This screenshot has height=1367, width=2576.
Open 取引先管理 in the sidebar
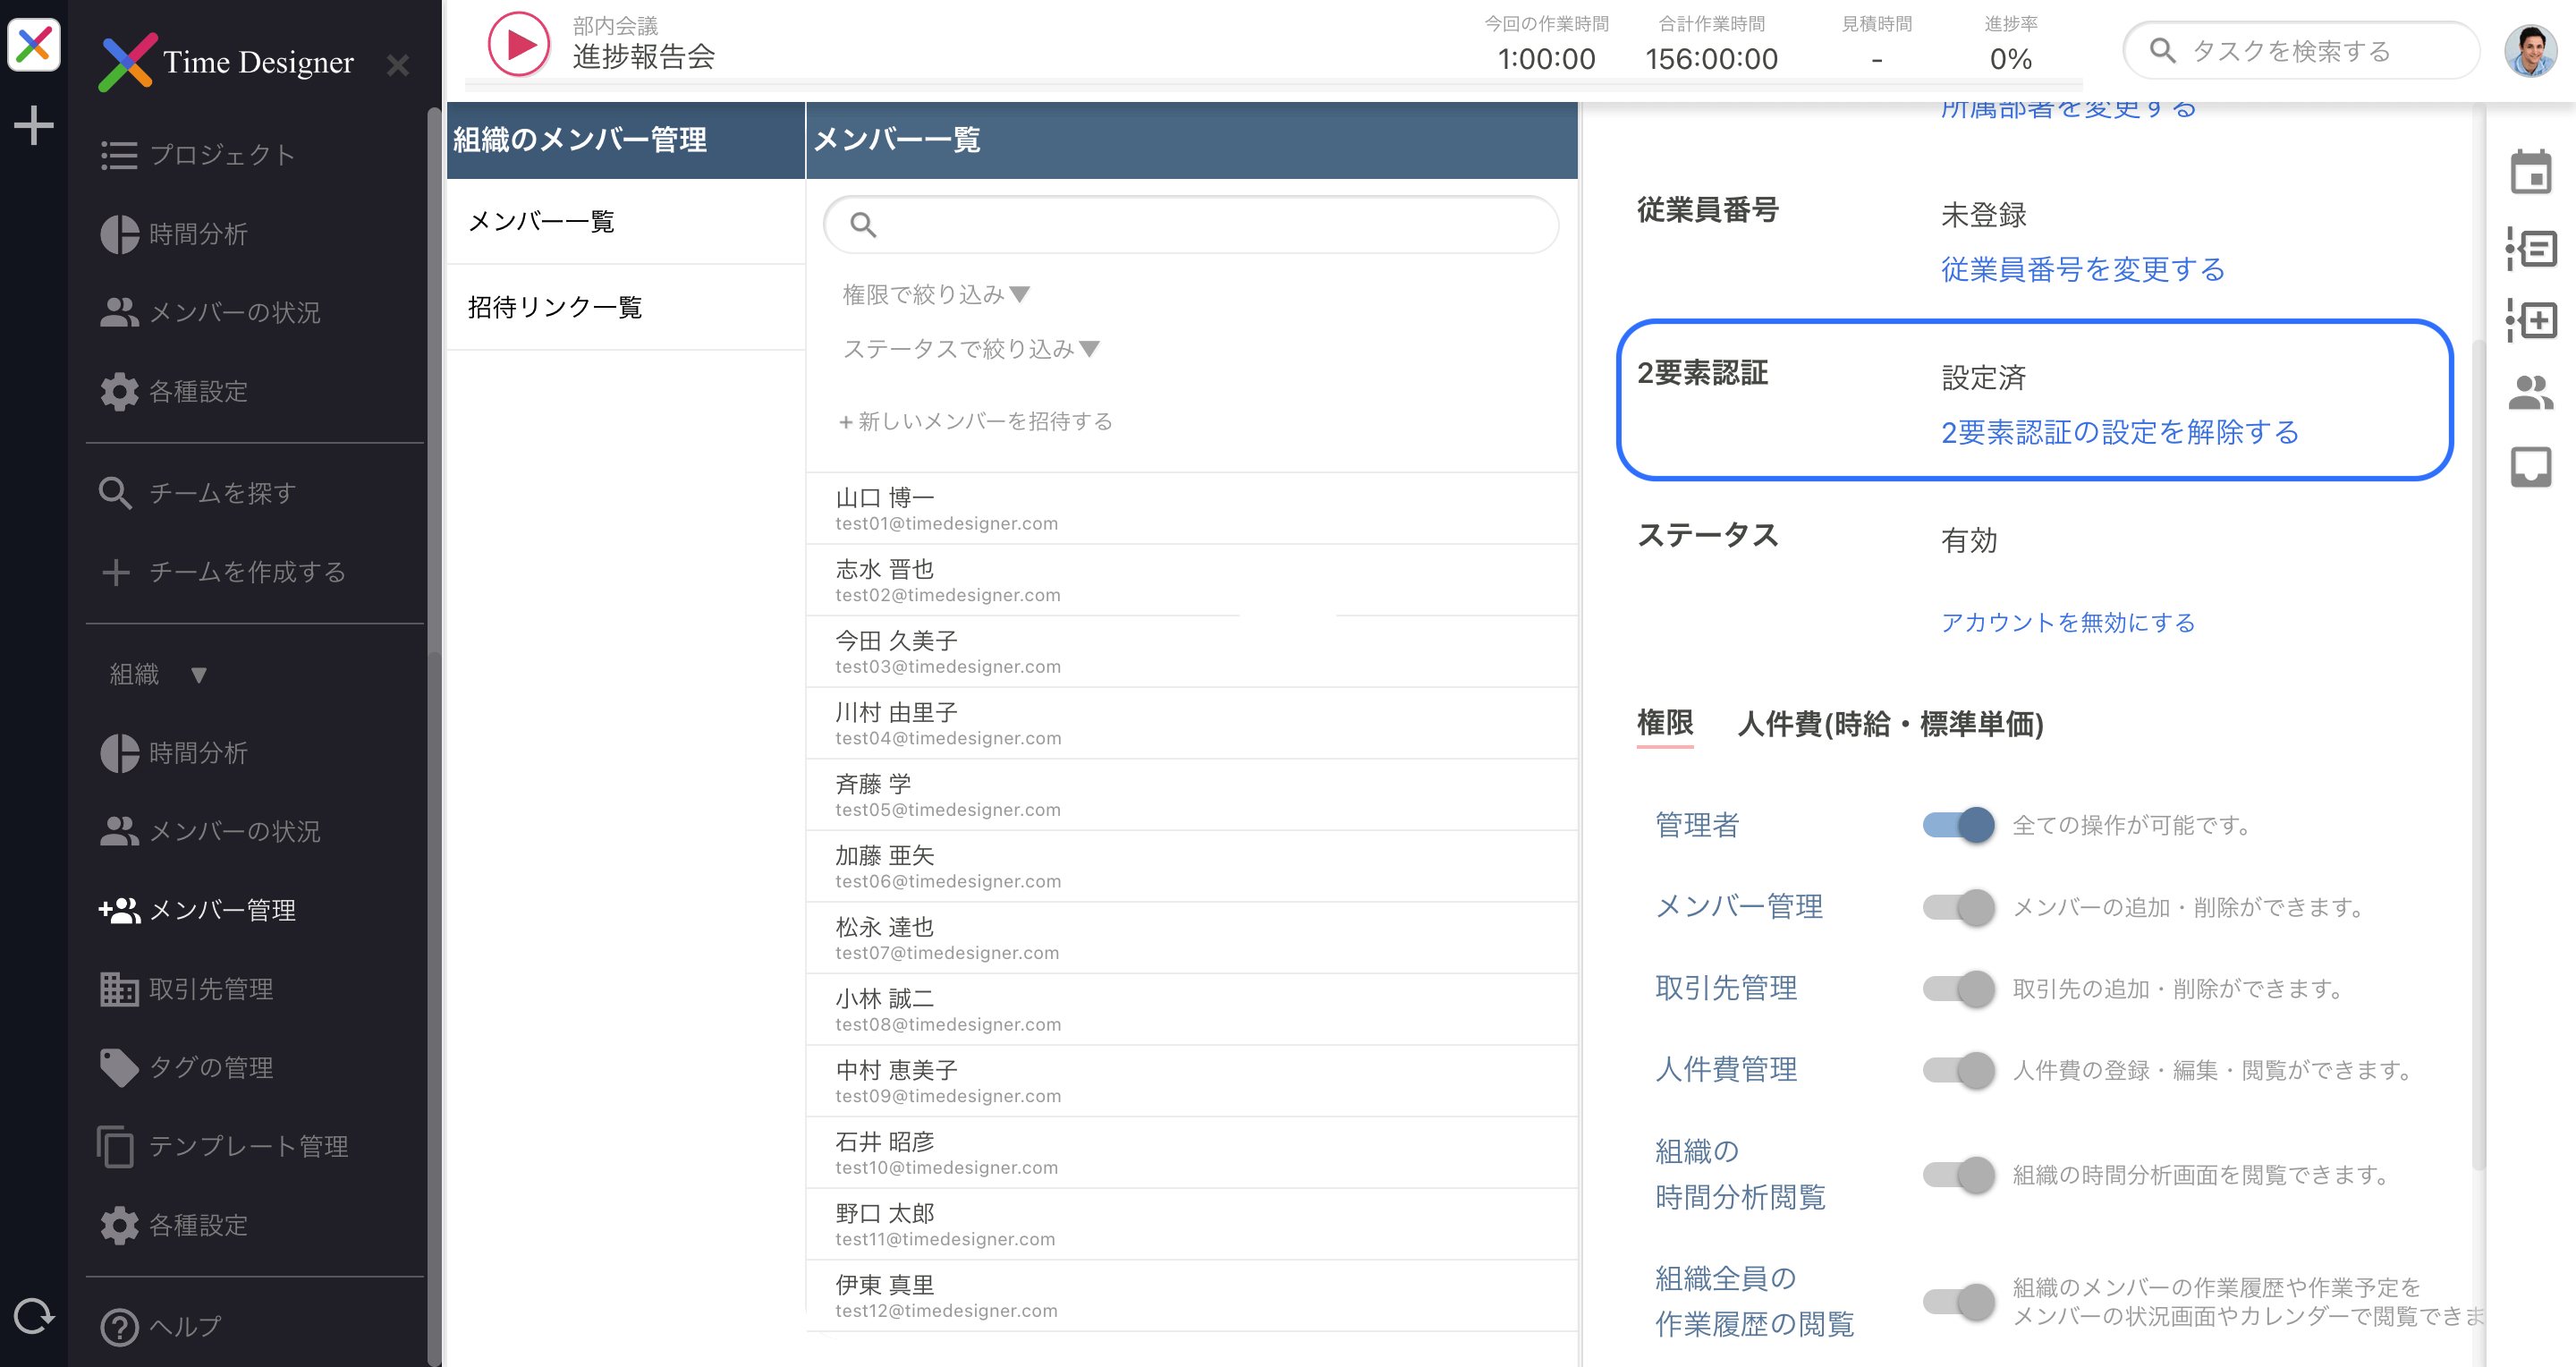point(210,988)
